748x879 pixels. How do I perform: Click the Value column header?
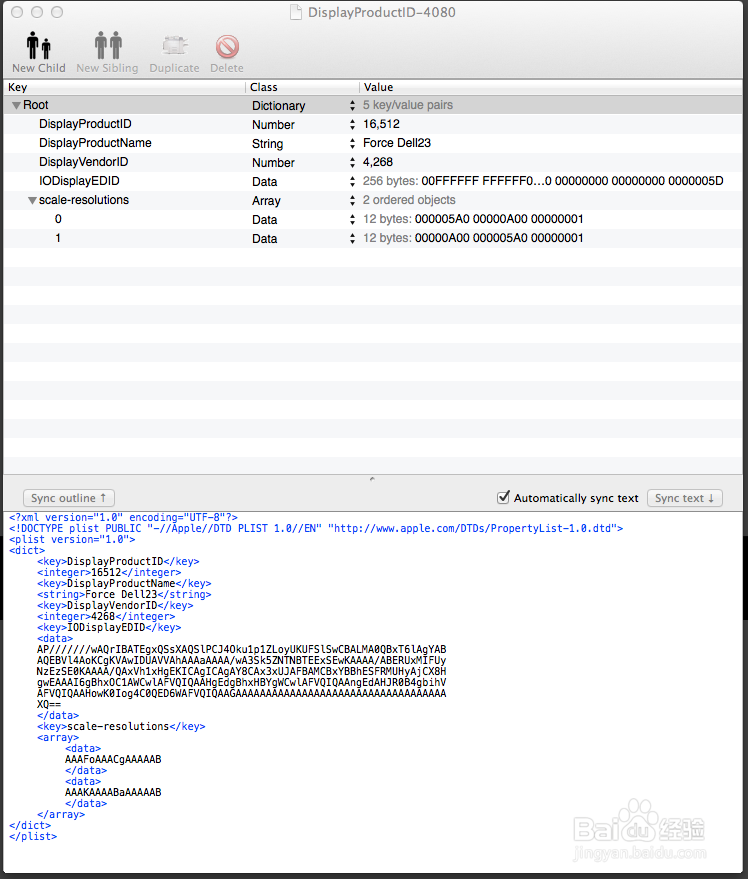(551, 87)
